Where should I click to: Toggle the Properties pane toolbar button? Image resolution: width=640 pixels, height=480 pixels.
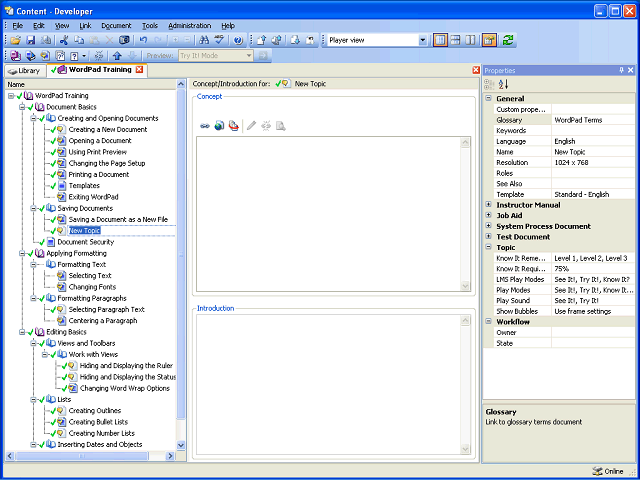coord(489,40)
